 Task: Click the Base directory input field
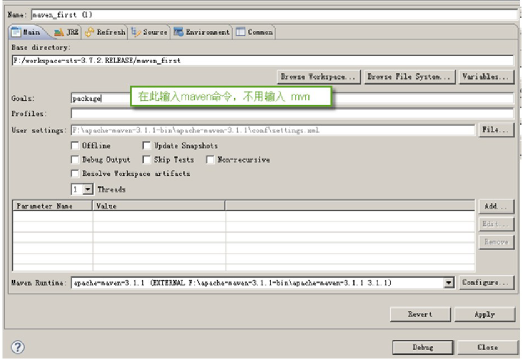263,60
